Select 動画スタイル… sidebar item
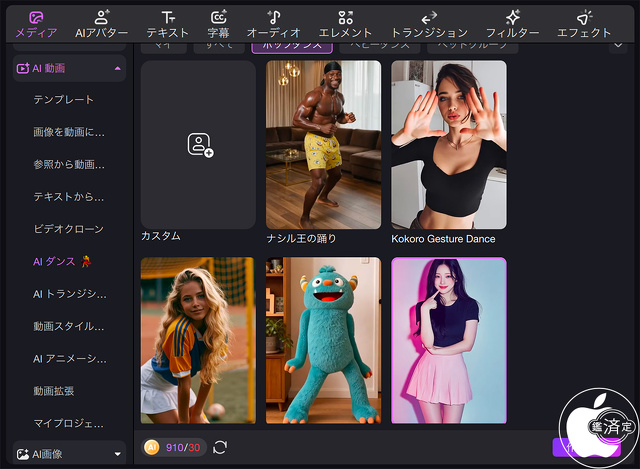 tap(69, 326)
